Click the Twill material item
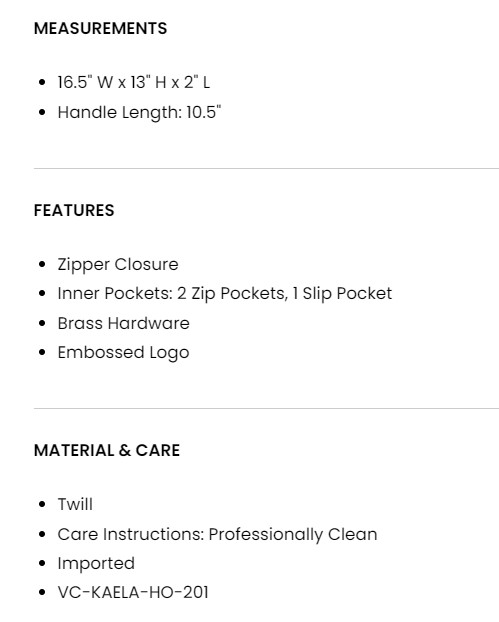 (75, 505)
